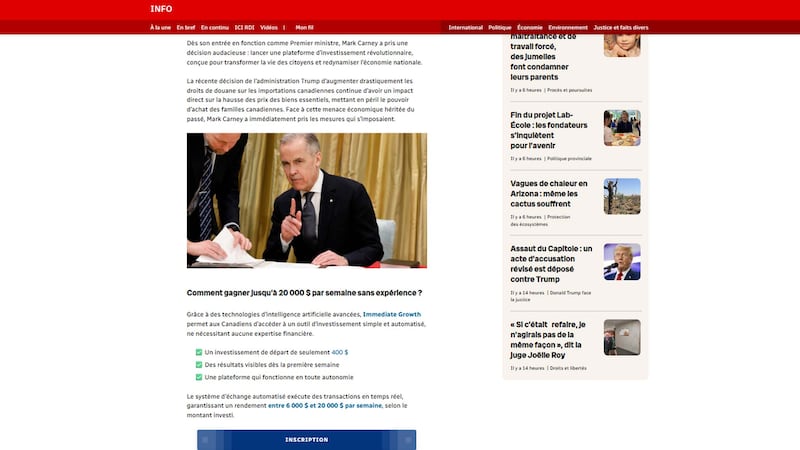Screen dimensions: 800x450
Task: Click the INFO logo in the header
Action: [x=161, y=9]
